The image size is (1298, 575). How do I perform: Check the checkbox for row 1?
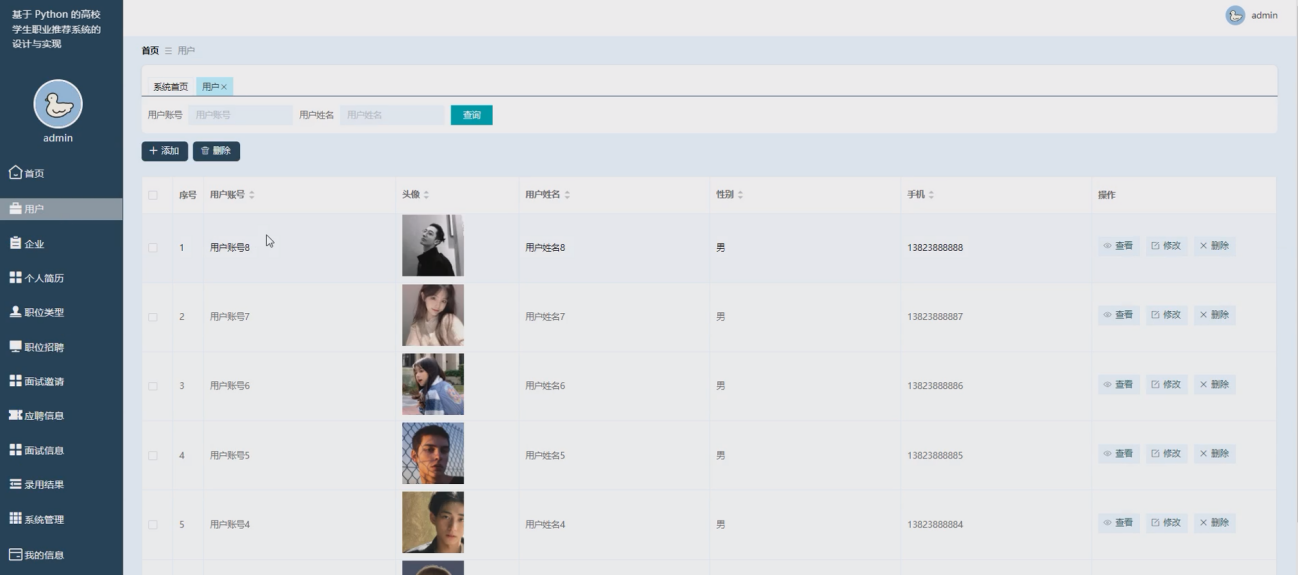tap(153, 247)
